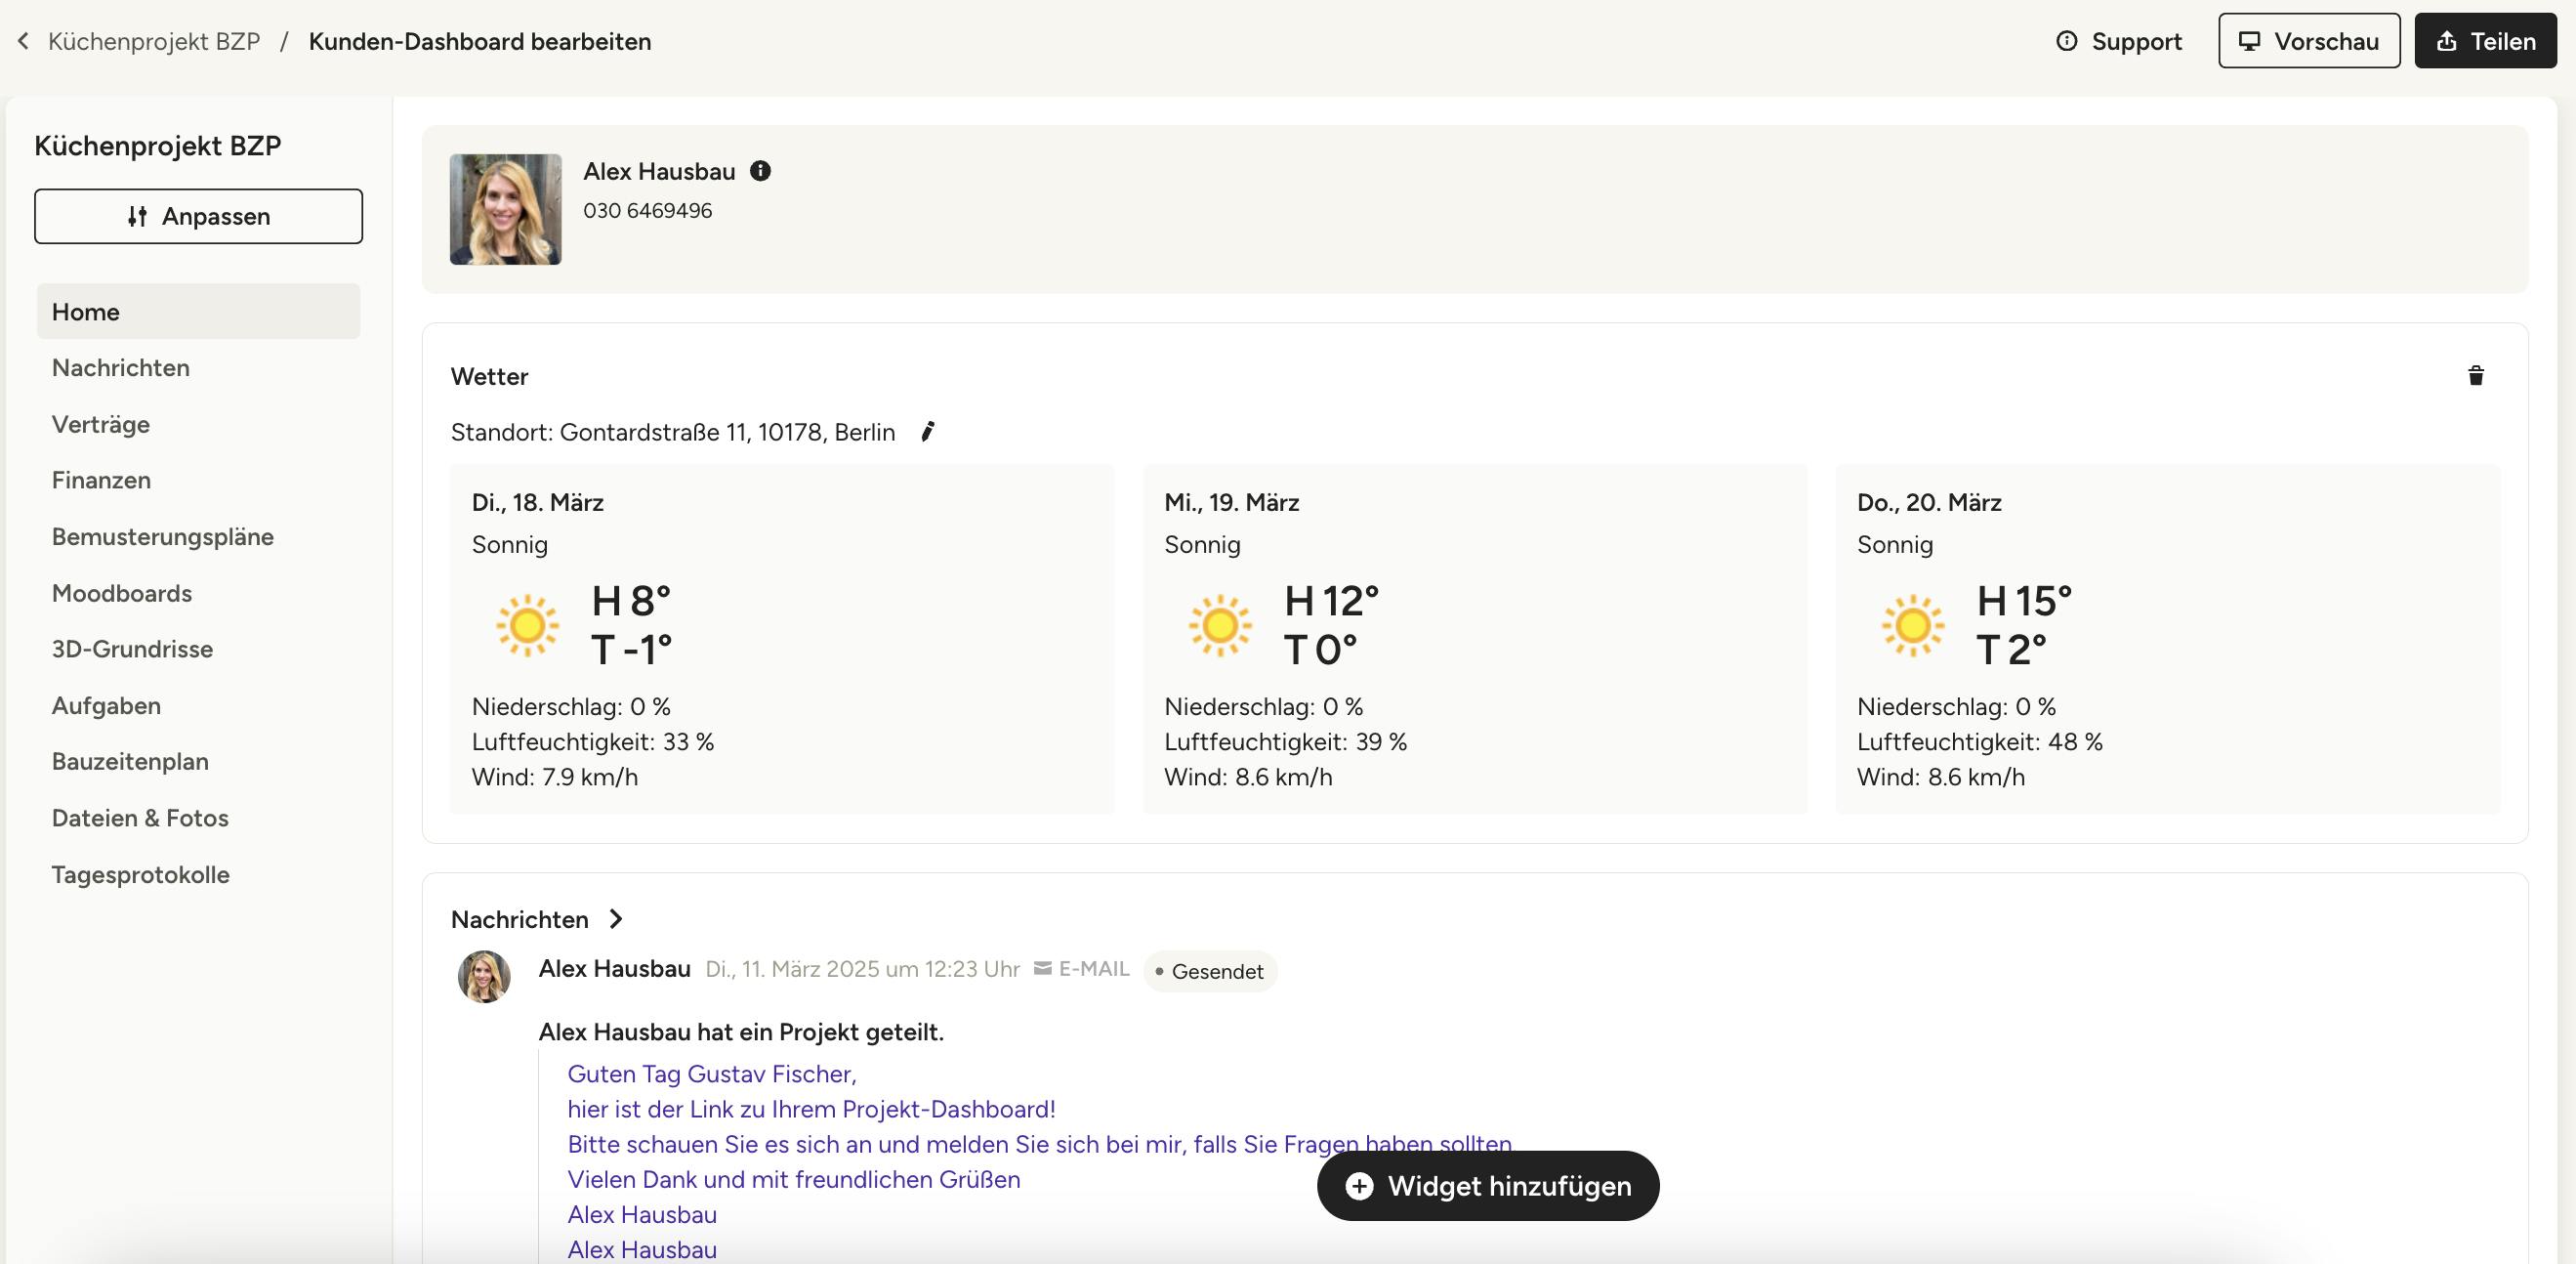
Task: Add a widget via Widget hinzufügen
Action: tap(1487, 1186)
